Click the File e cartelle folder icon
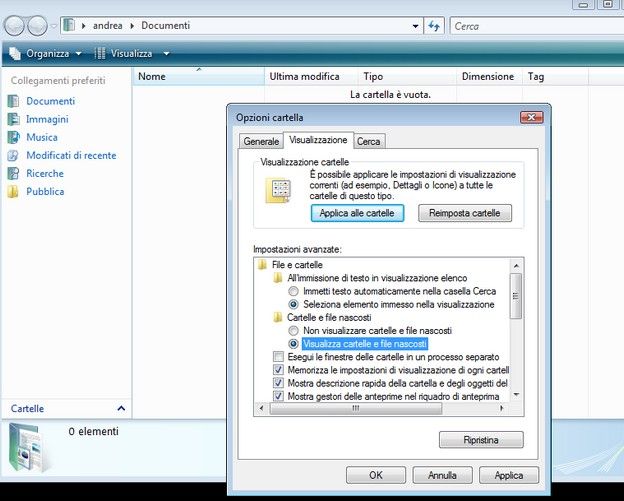The width and height of the screenshot is (624, 501). click(262, 265)
